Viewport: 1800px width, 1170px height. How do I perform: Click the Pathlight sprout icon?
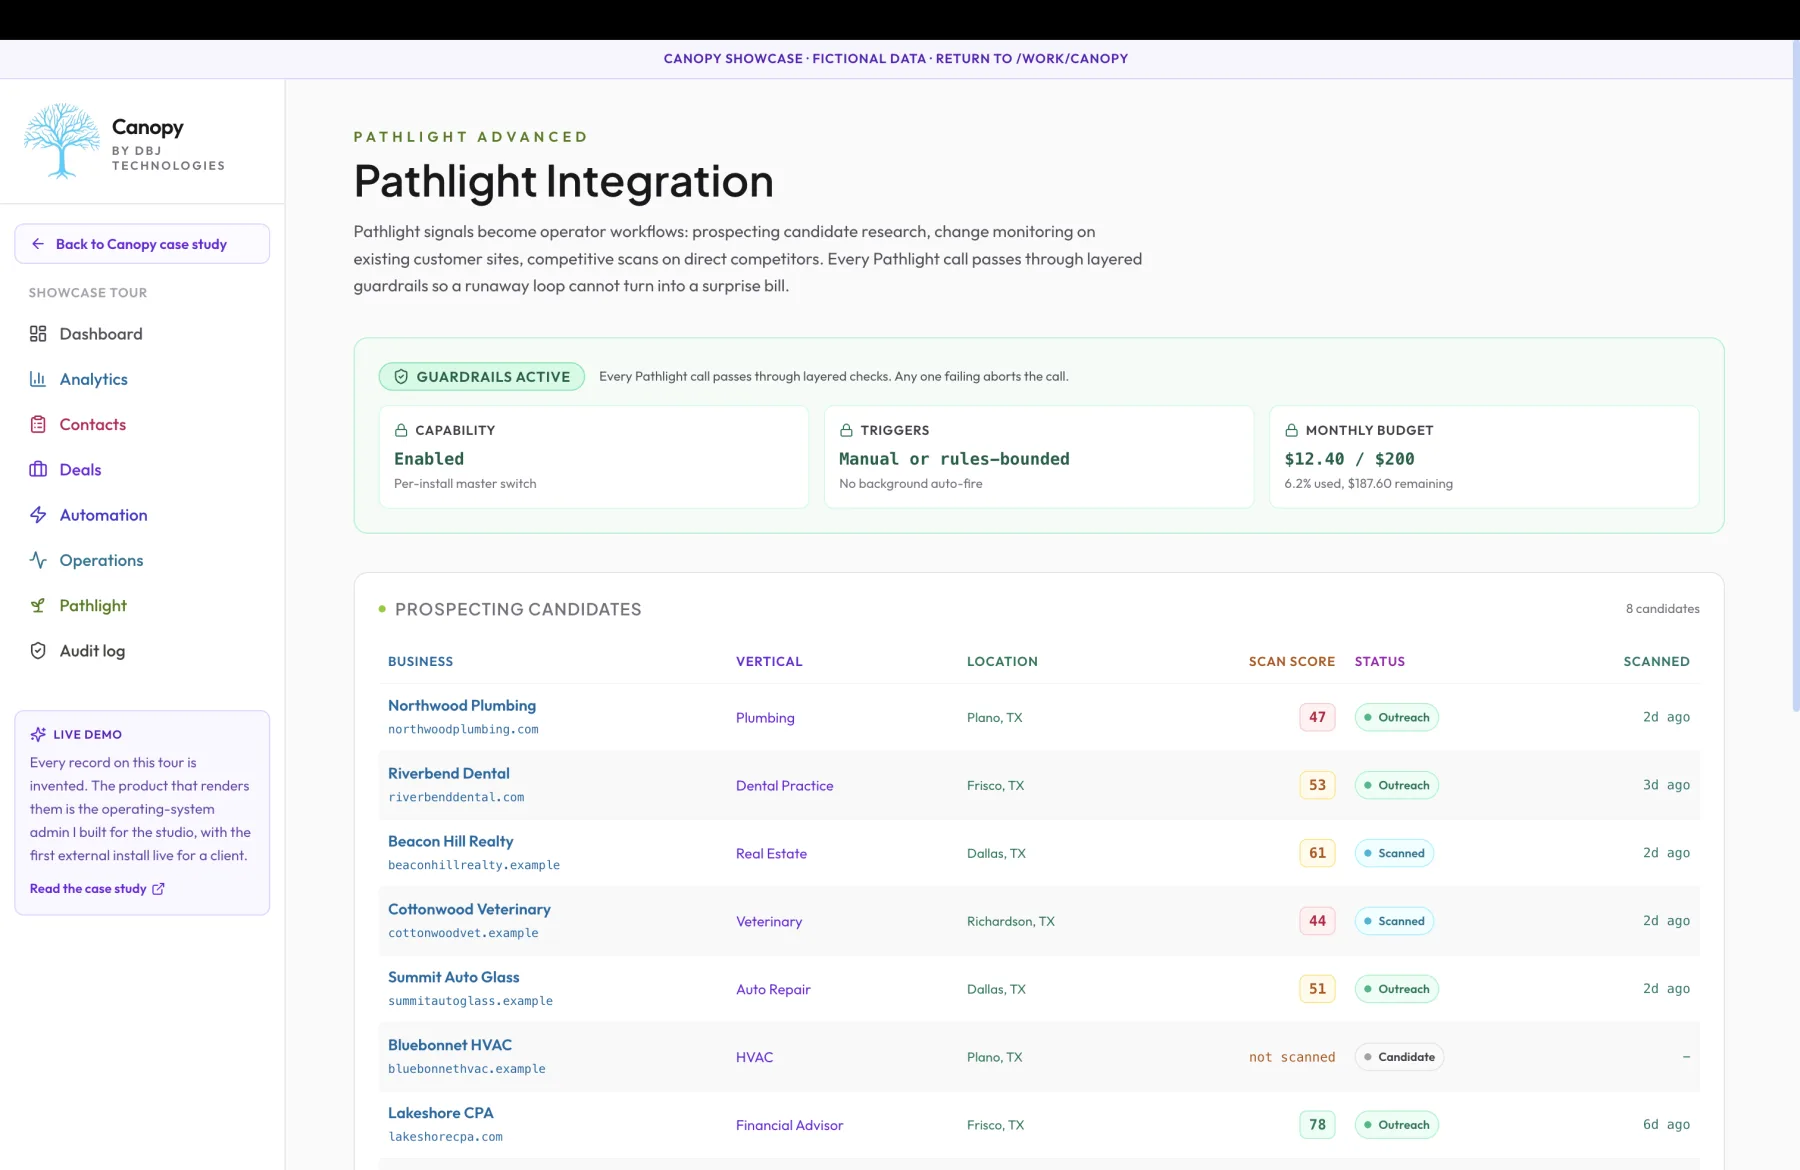pos(38,606)
